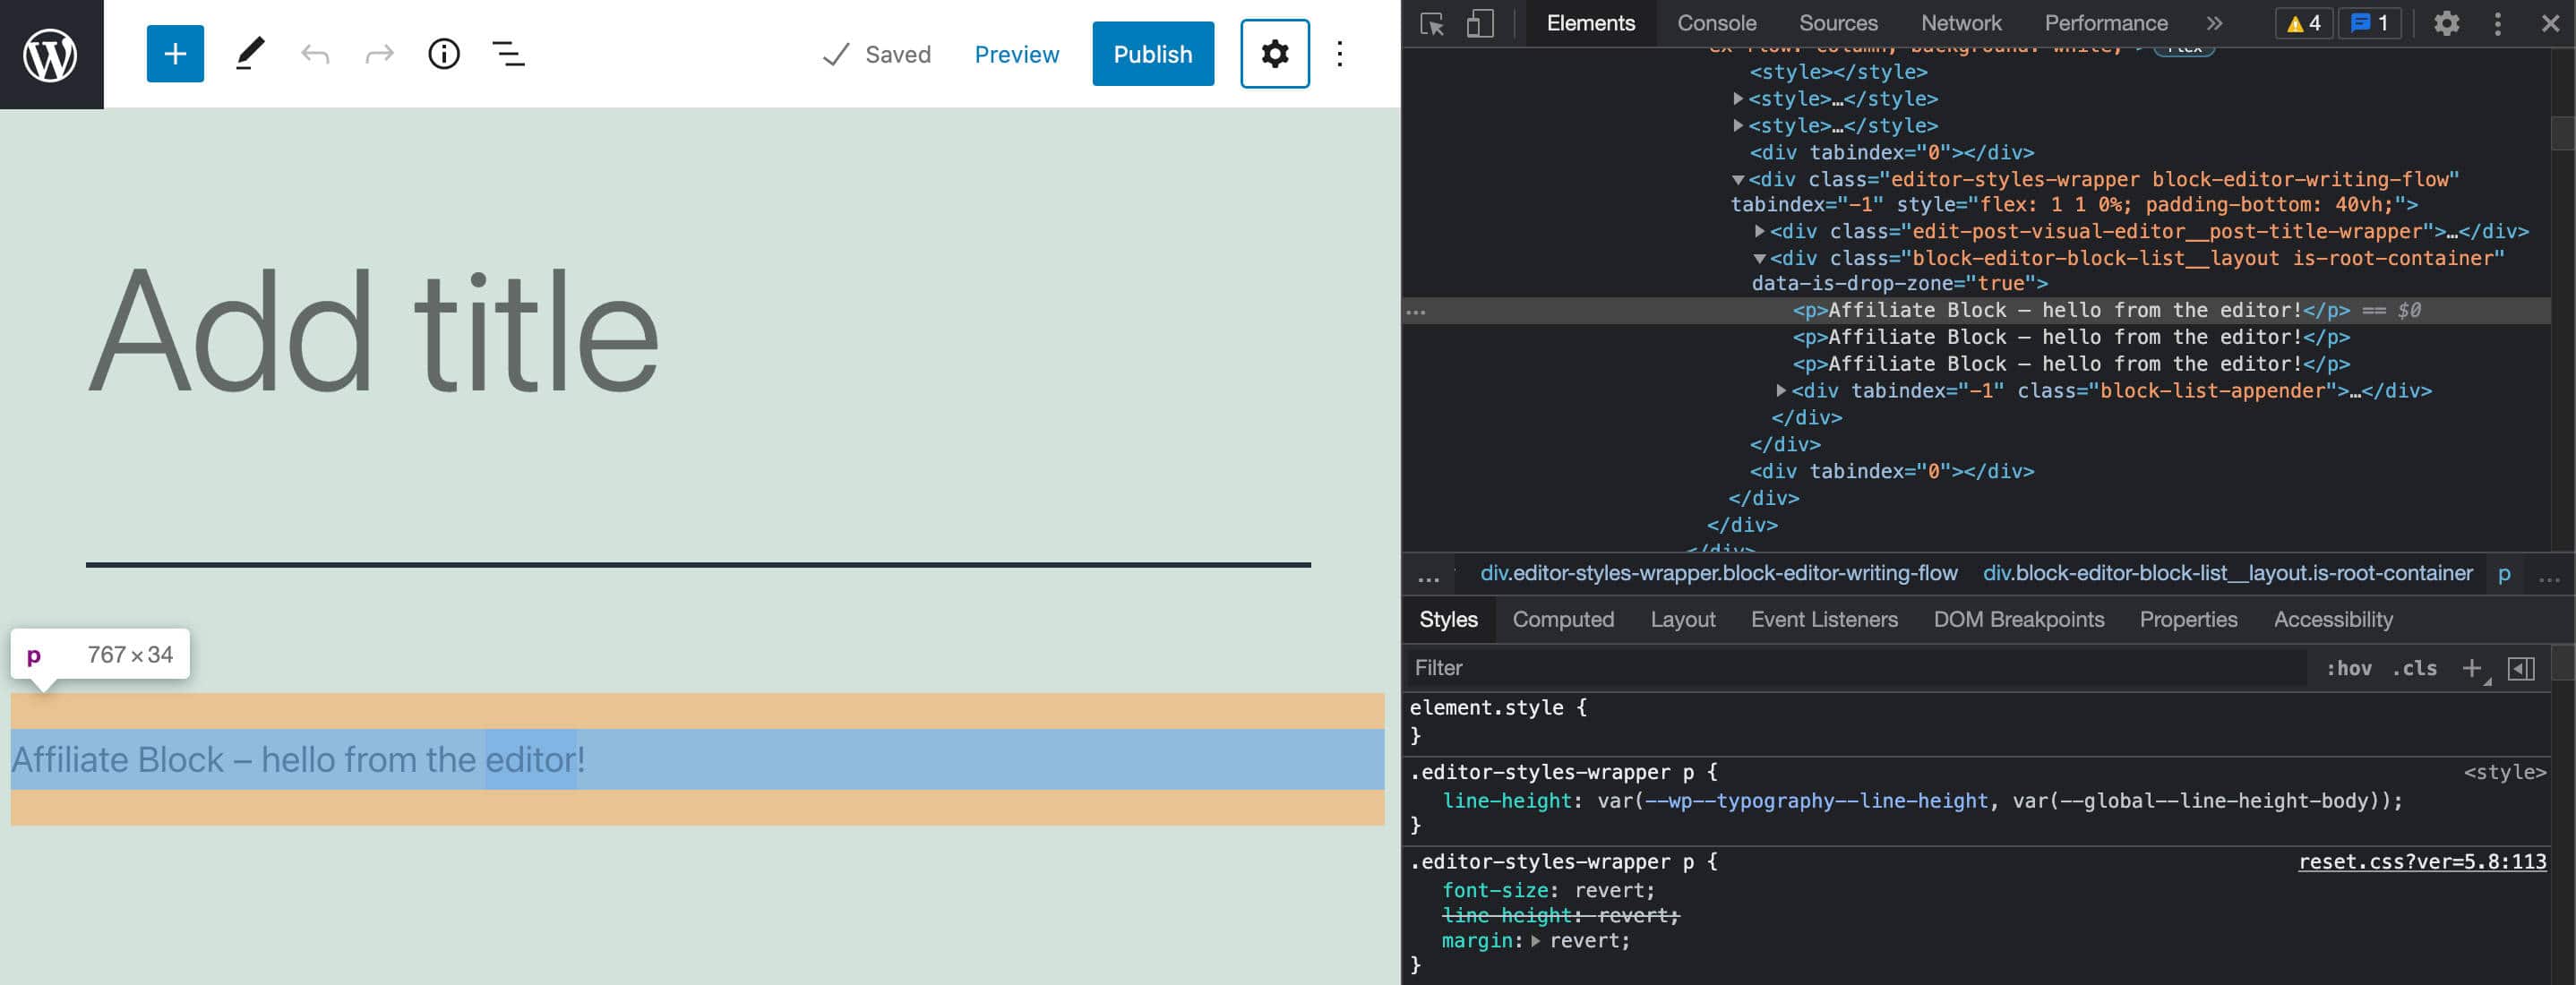Toggle the .cls classes panel
Viewport: 2576px width, 985px height.
(x=2414, y=669)
